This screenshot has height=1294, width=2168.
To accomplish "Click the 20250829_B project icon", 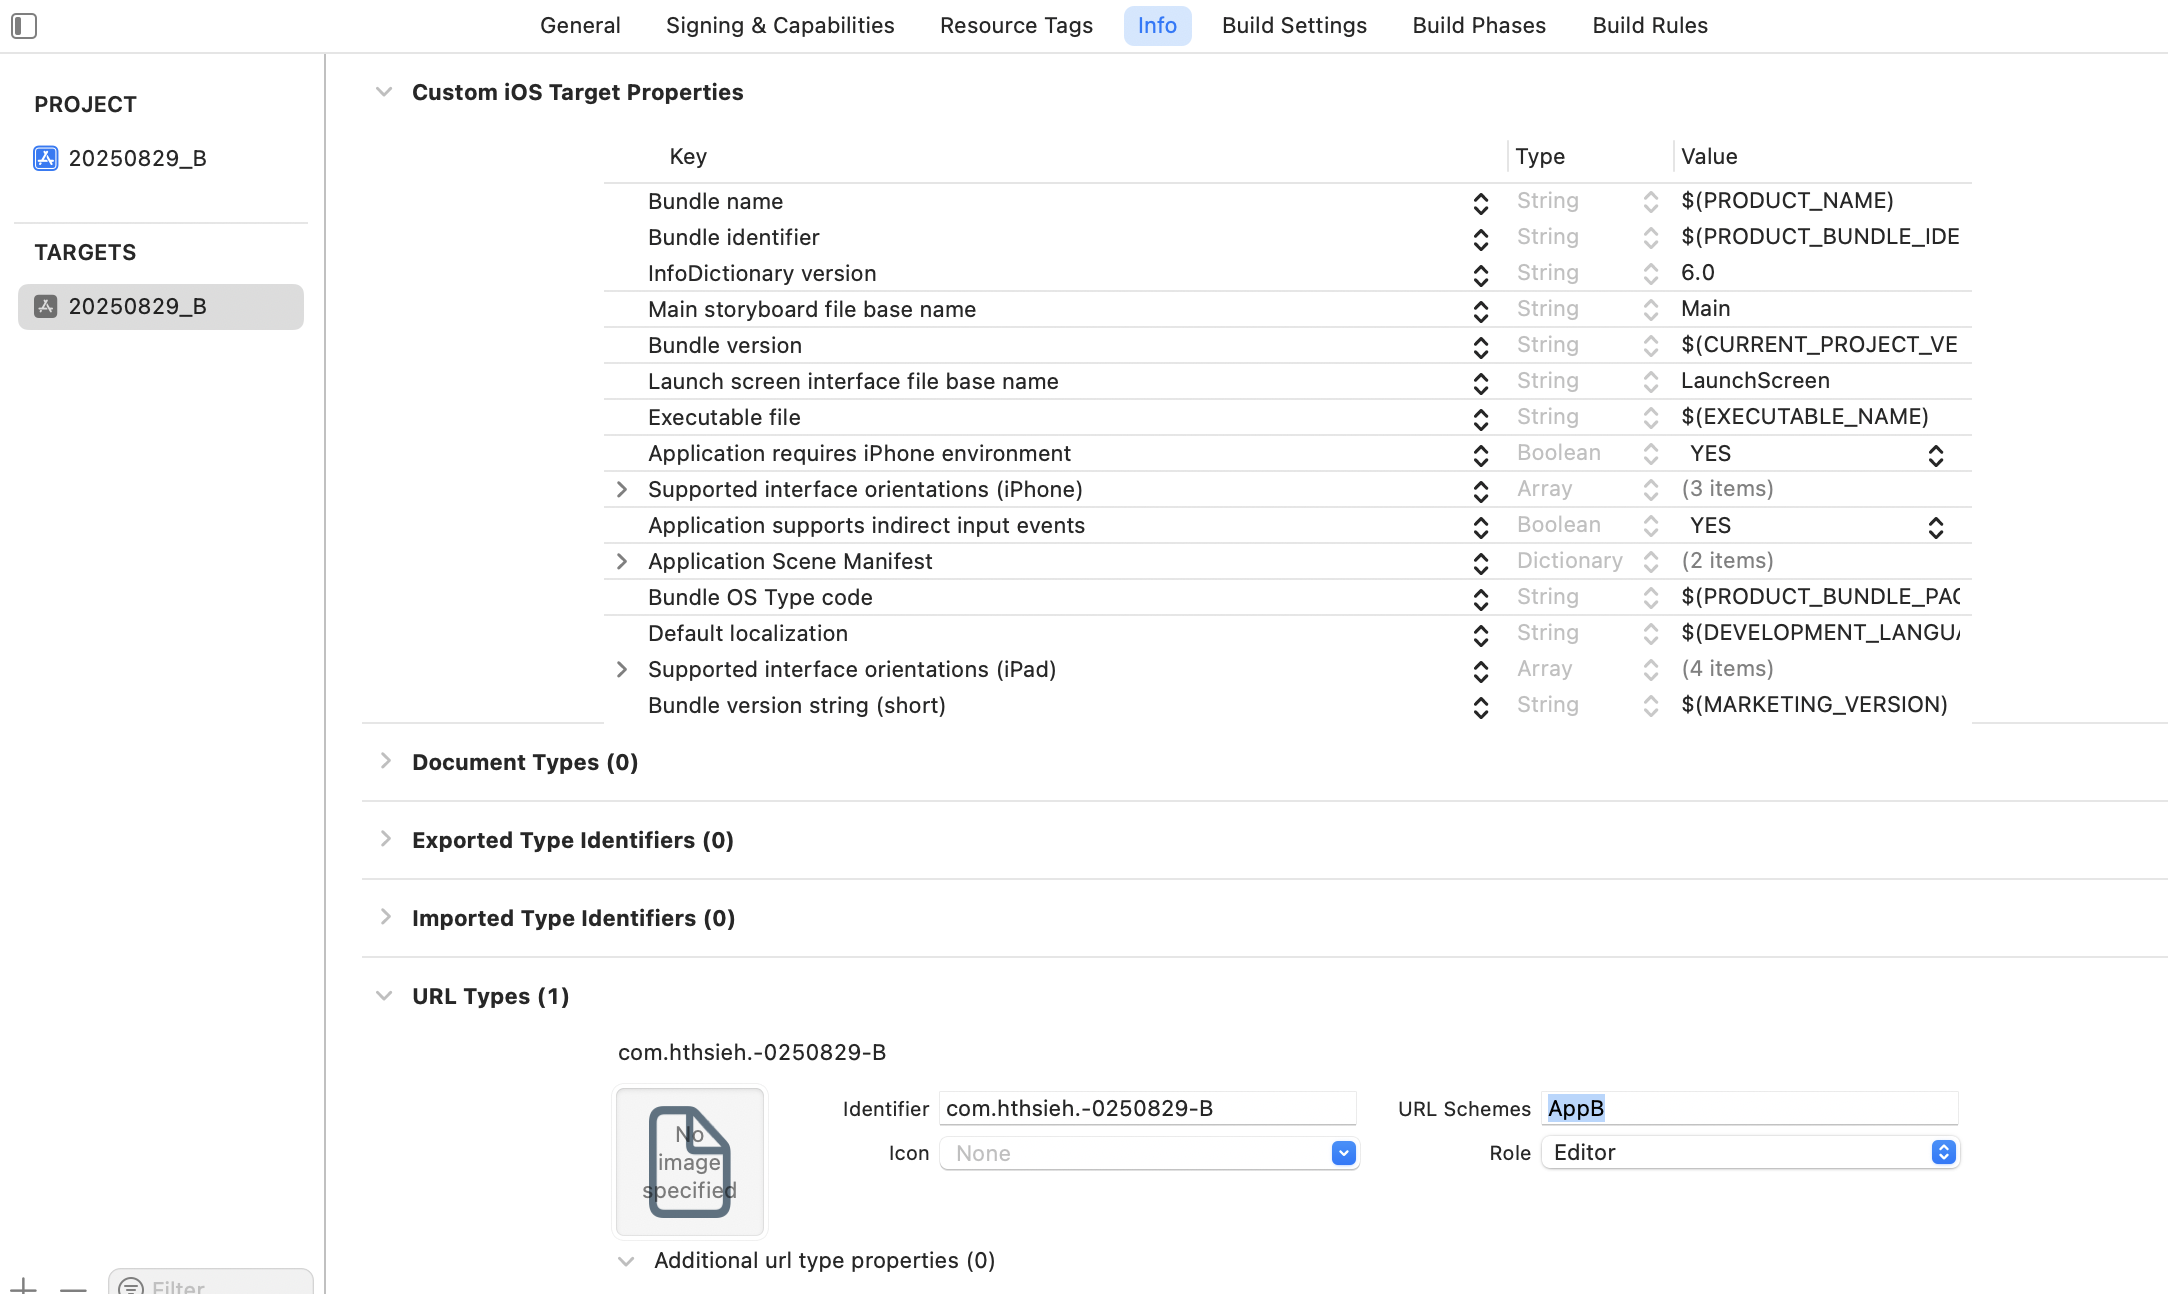I will click(x=45, y=158).
